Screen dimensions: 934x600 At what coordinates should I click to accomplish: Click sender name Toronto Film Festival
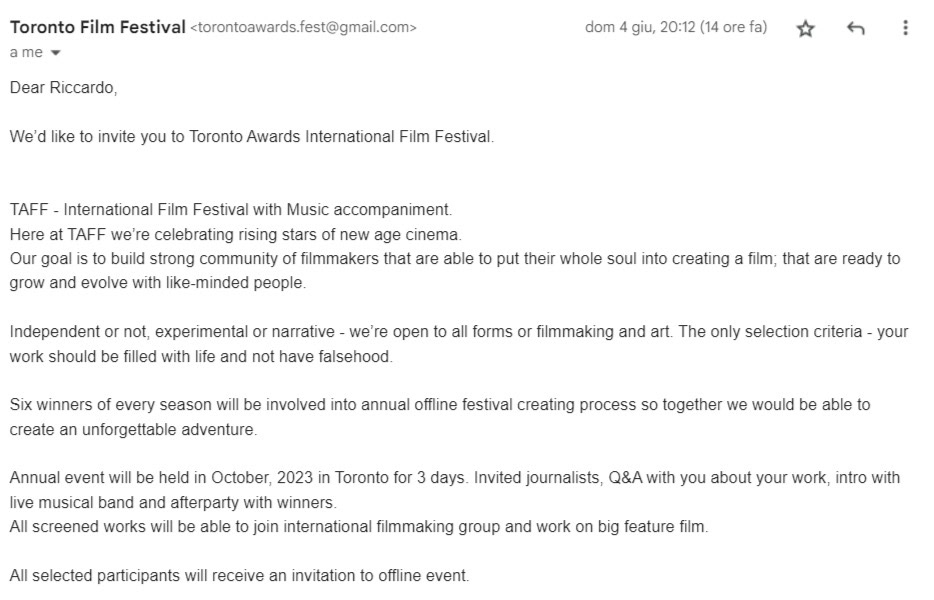coord(98,27)
